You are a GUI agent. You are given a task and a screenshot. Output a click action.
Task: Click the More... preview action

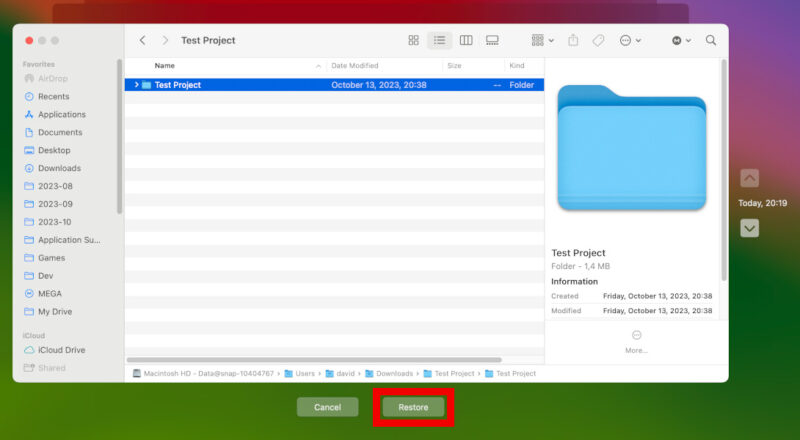tap(636, 342)
